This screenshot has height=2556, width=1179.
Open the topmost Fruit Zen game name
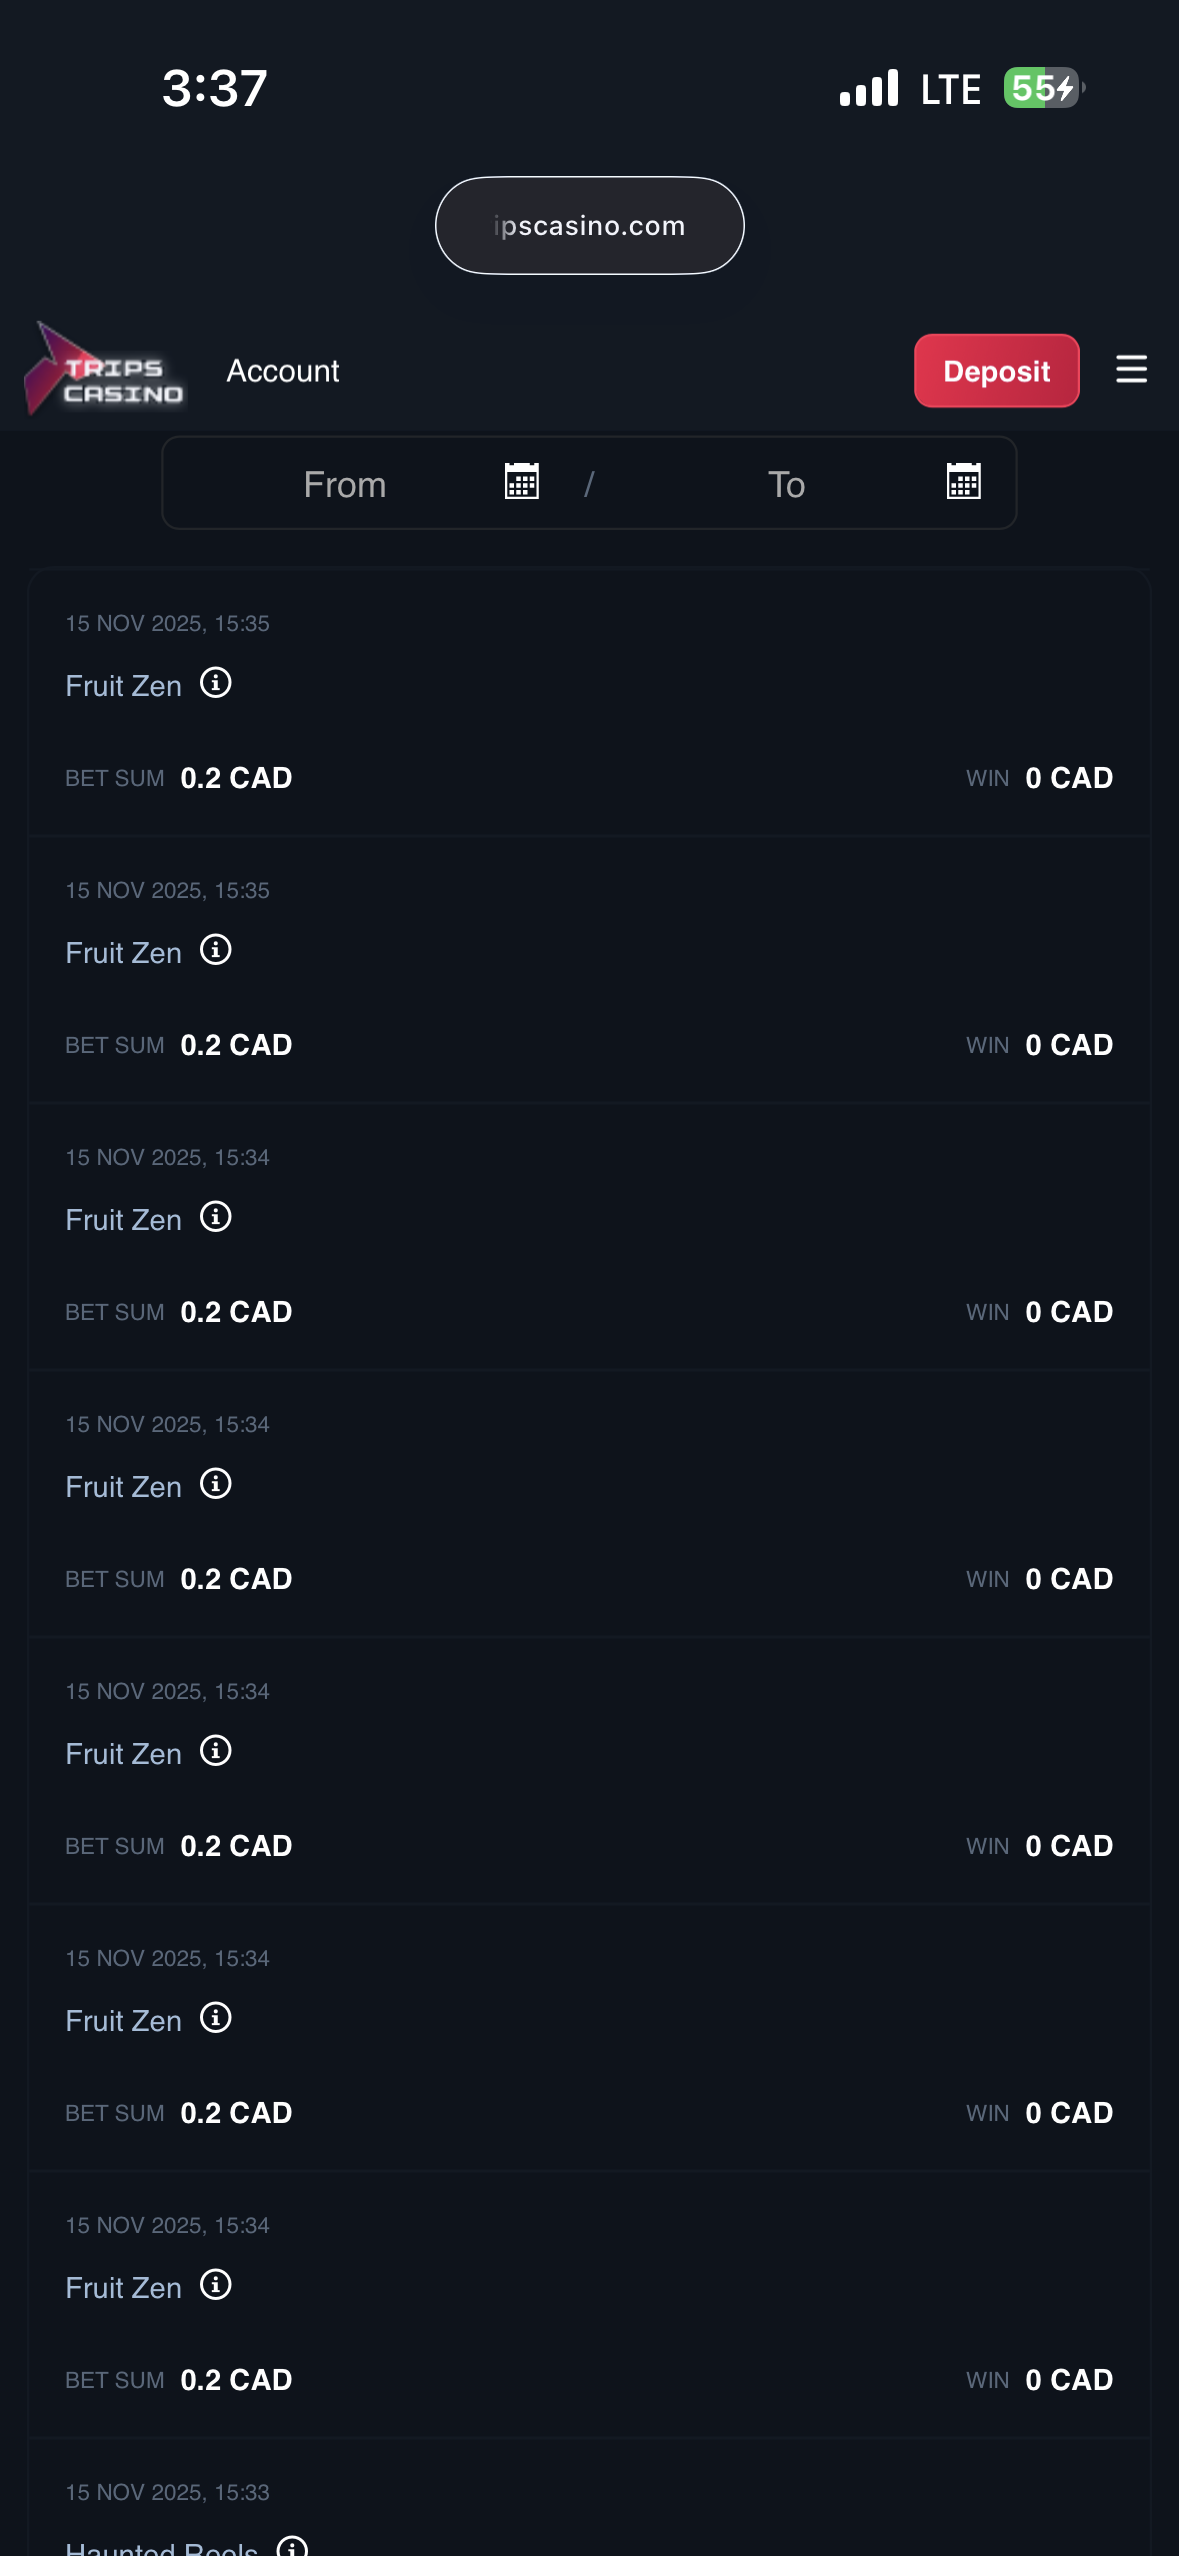(x=124, y=686)
